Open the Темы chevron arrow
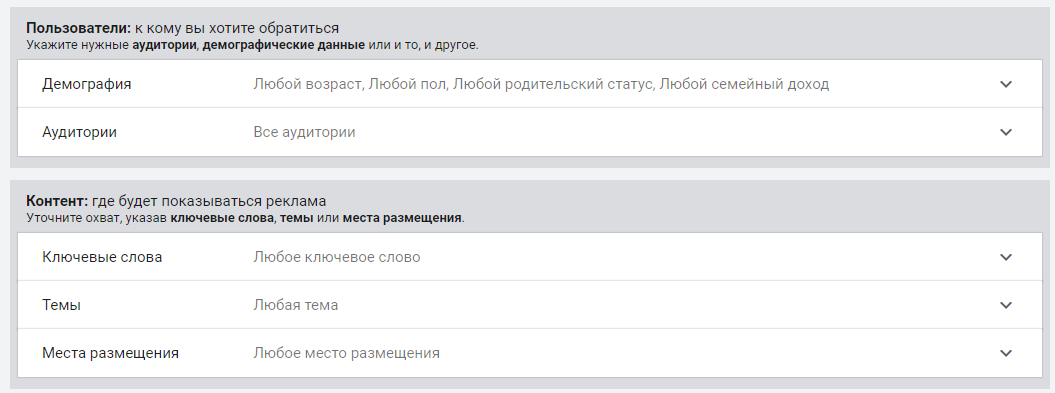 tap(1005, 305)
